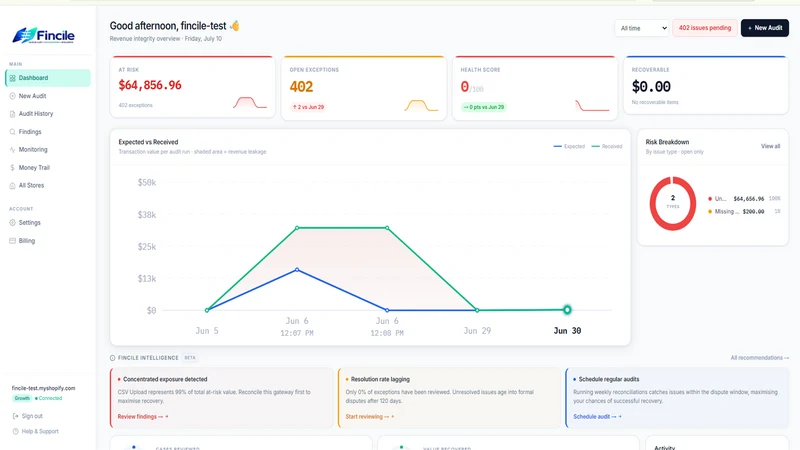
Task: Click the Help & Support icon
Action: point(15,431)
